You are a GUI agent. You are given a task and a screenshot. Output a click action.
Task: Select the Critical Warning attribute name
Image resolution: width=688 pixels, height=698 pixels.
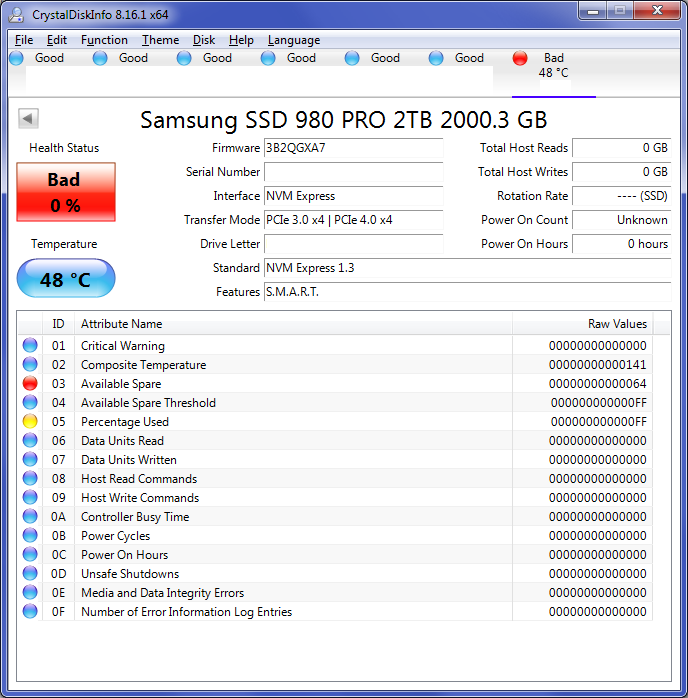coord(123,346)
